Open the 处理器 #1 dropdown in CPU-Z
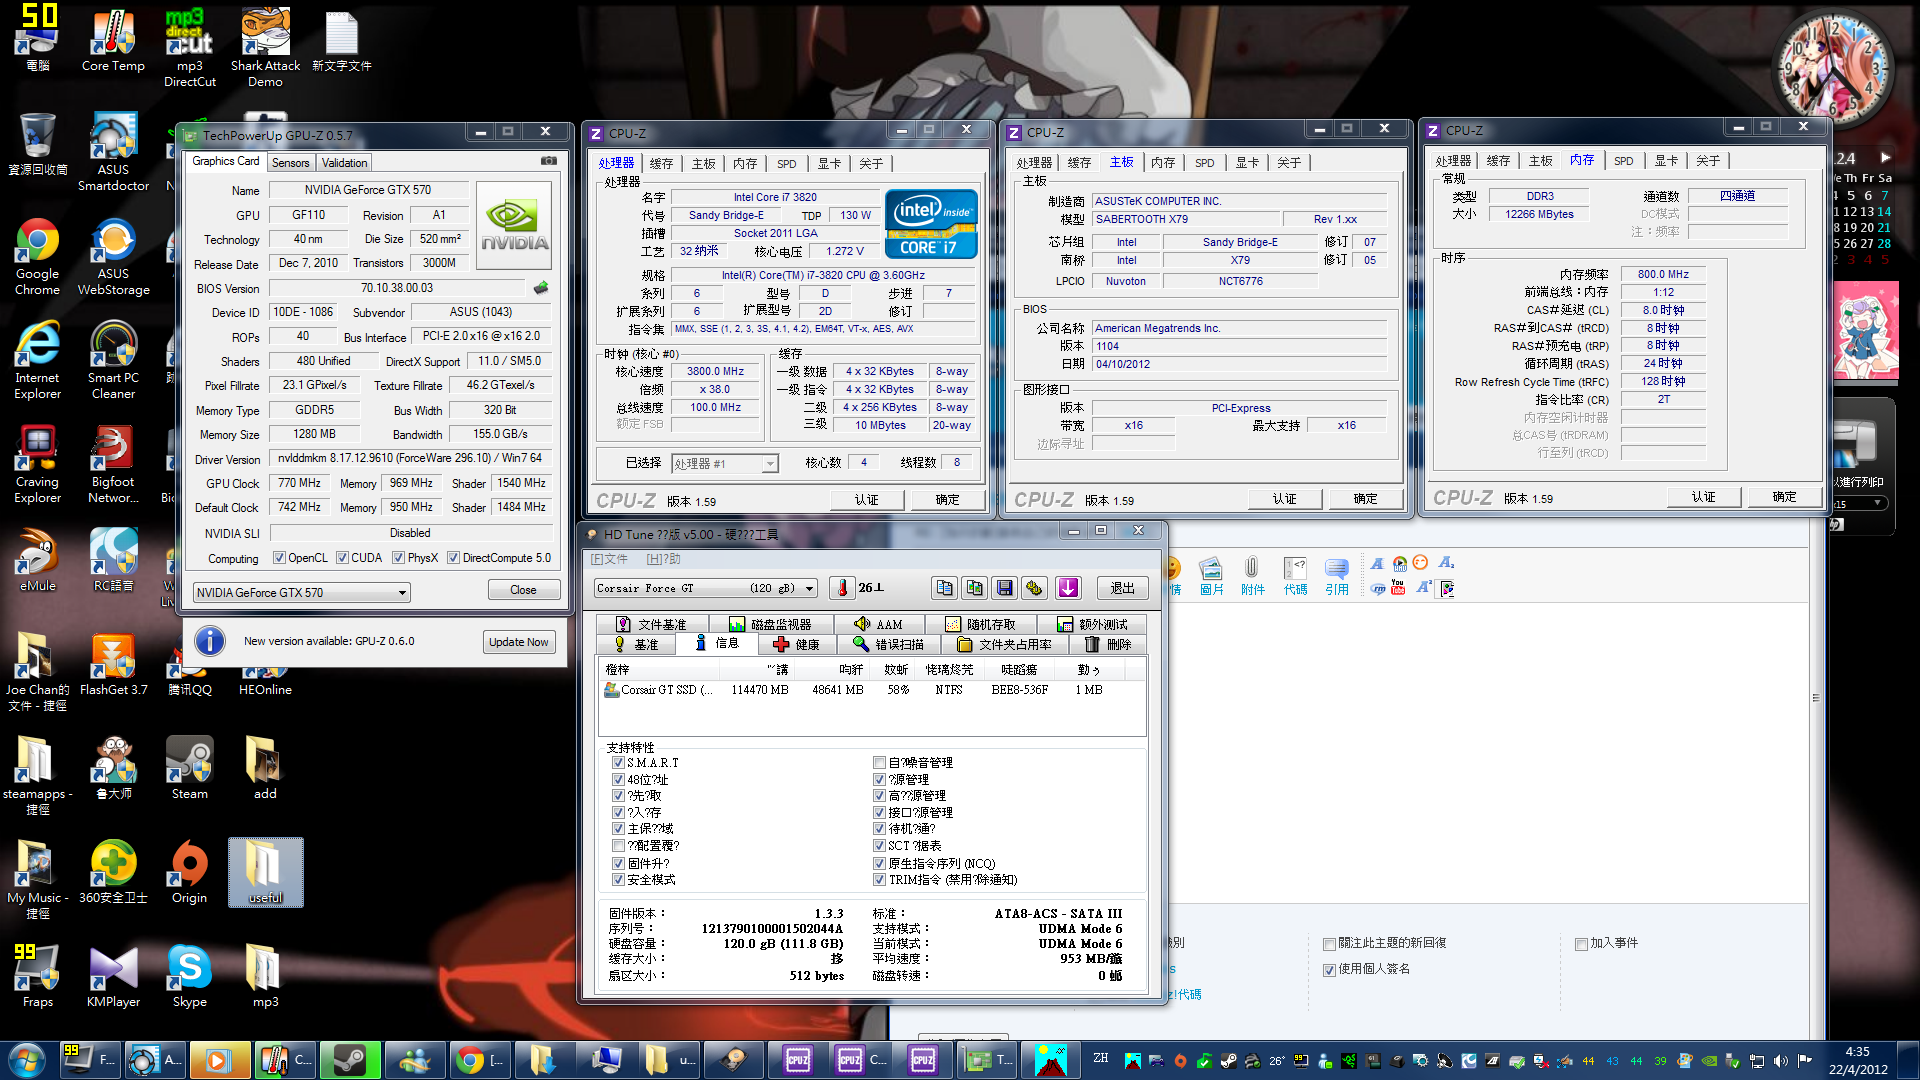1920x1080 pixels. [724, 464]
